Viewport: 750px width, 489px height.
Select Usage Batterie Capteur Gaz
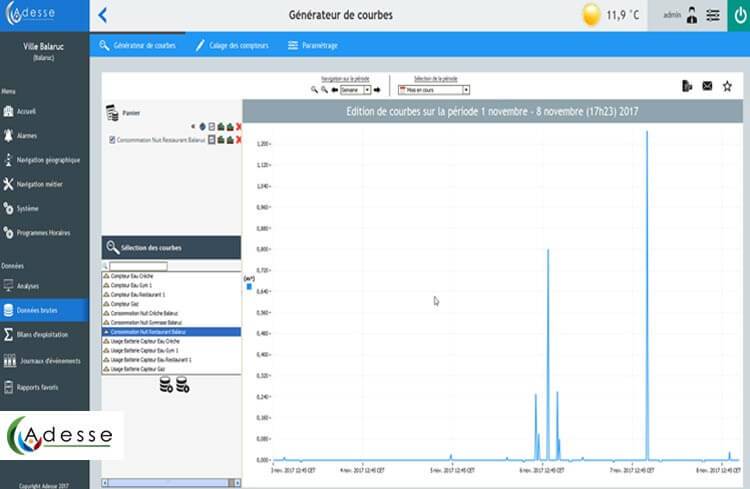point(171,369)
